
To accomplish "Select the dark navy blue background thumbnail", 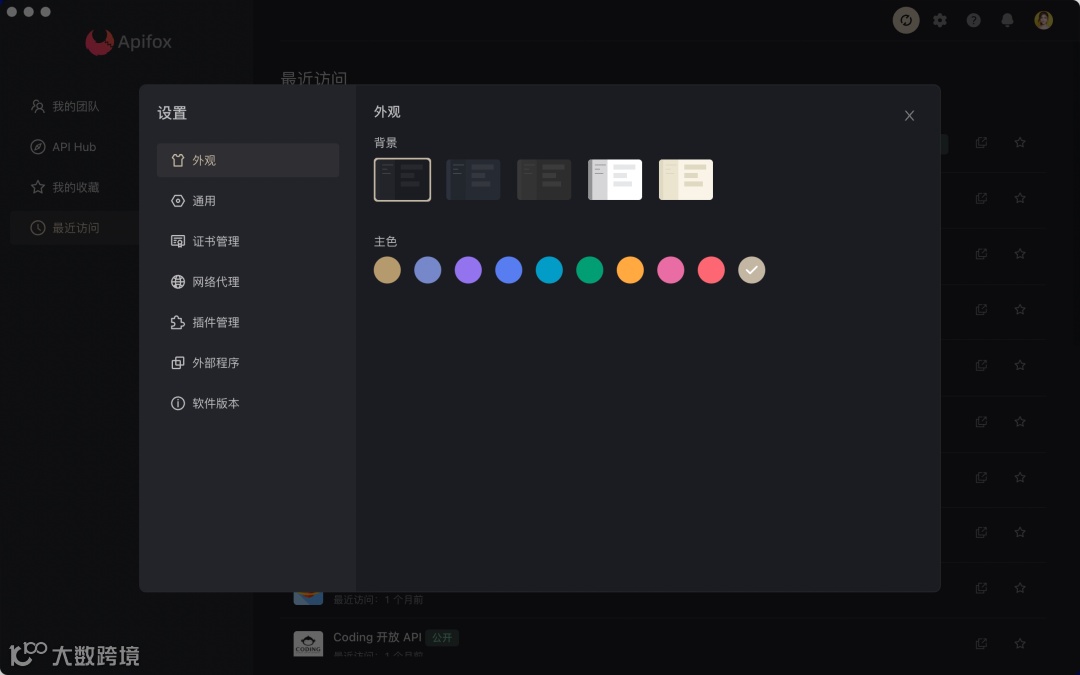I will [473, 180].
